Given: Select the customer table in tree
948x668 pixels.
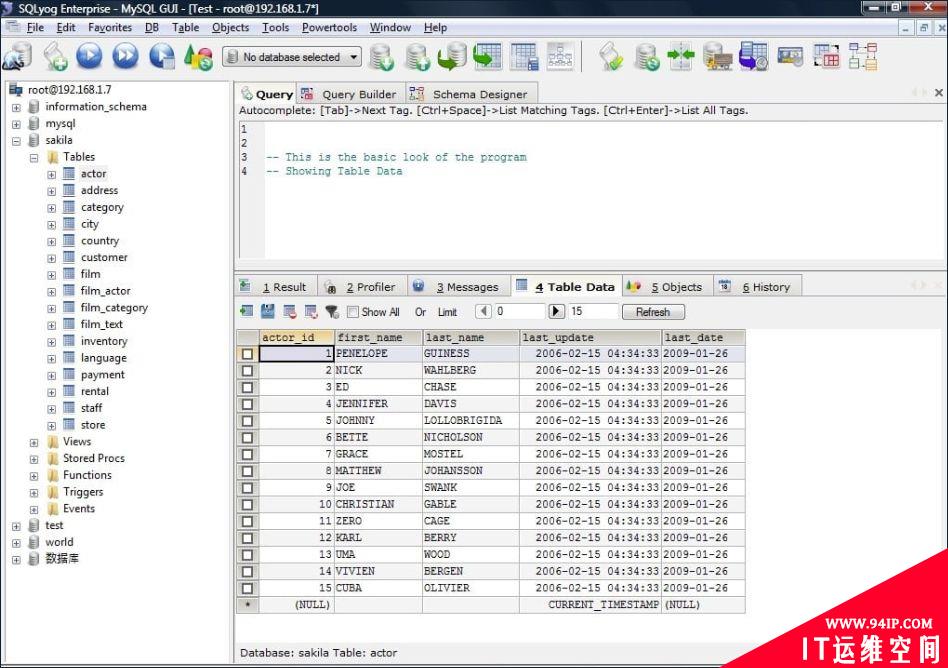Looking at the screenshot, I should pos(104,258).
